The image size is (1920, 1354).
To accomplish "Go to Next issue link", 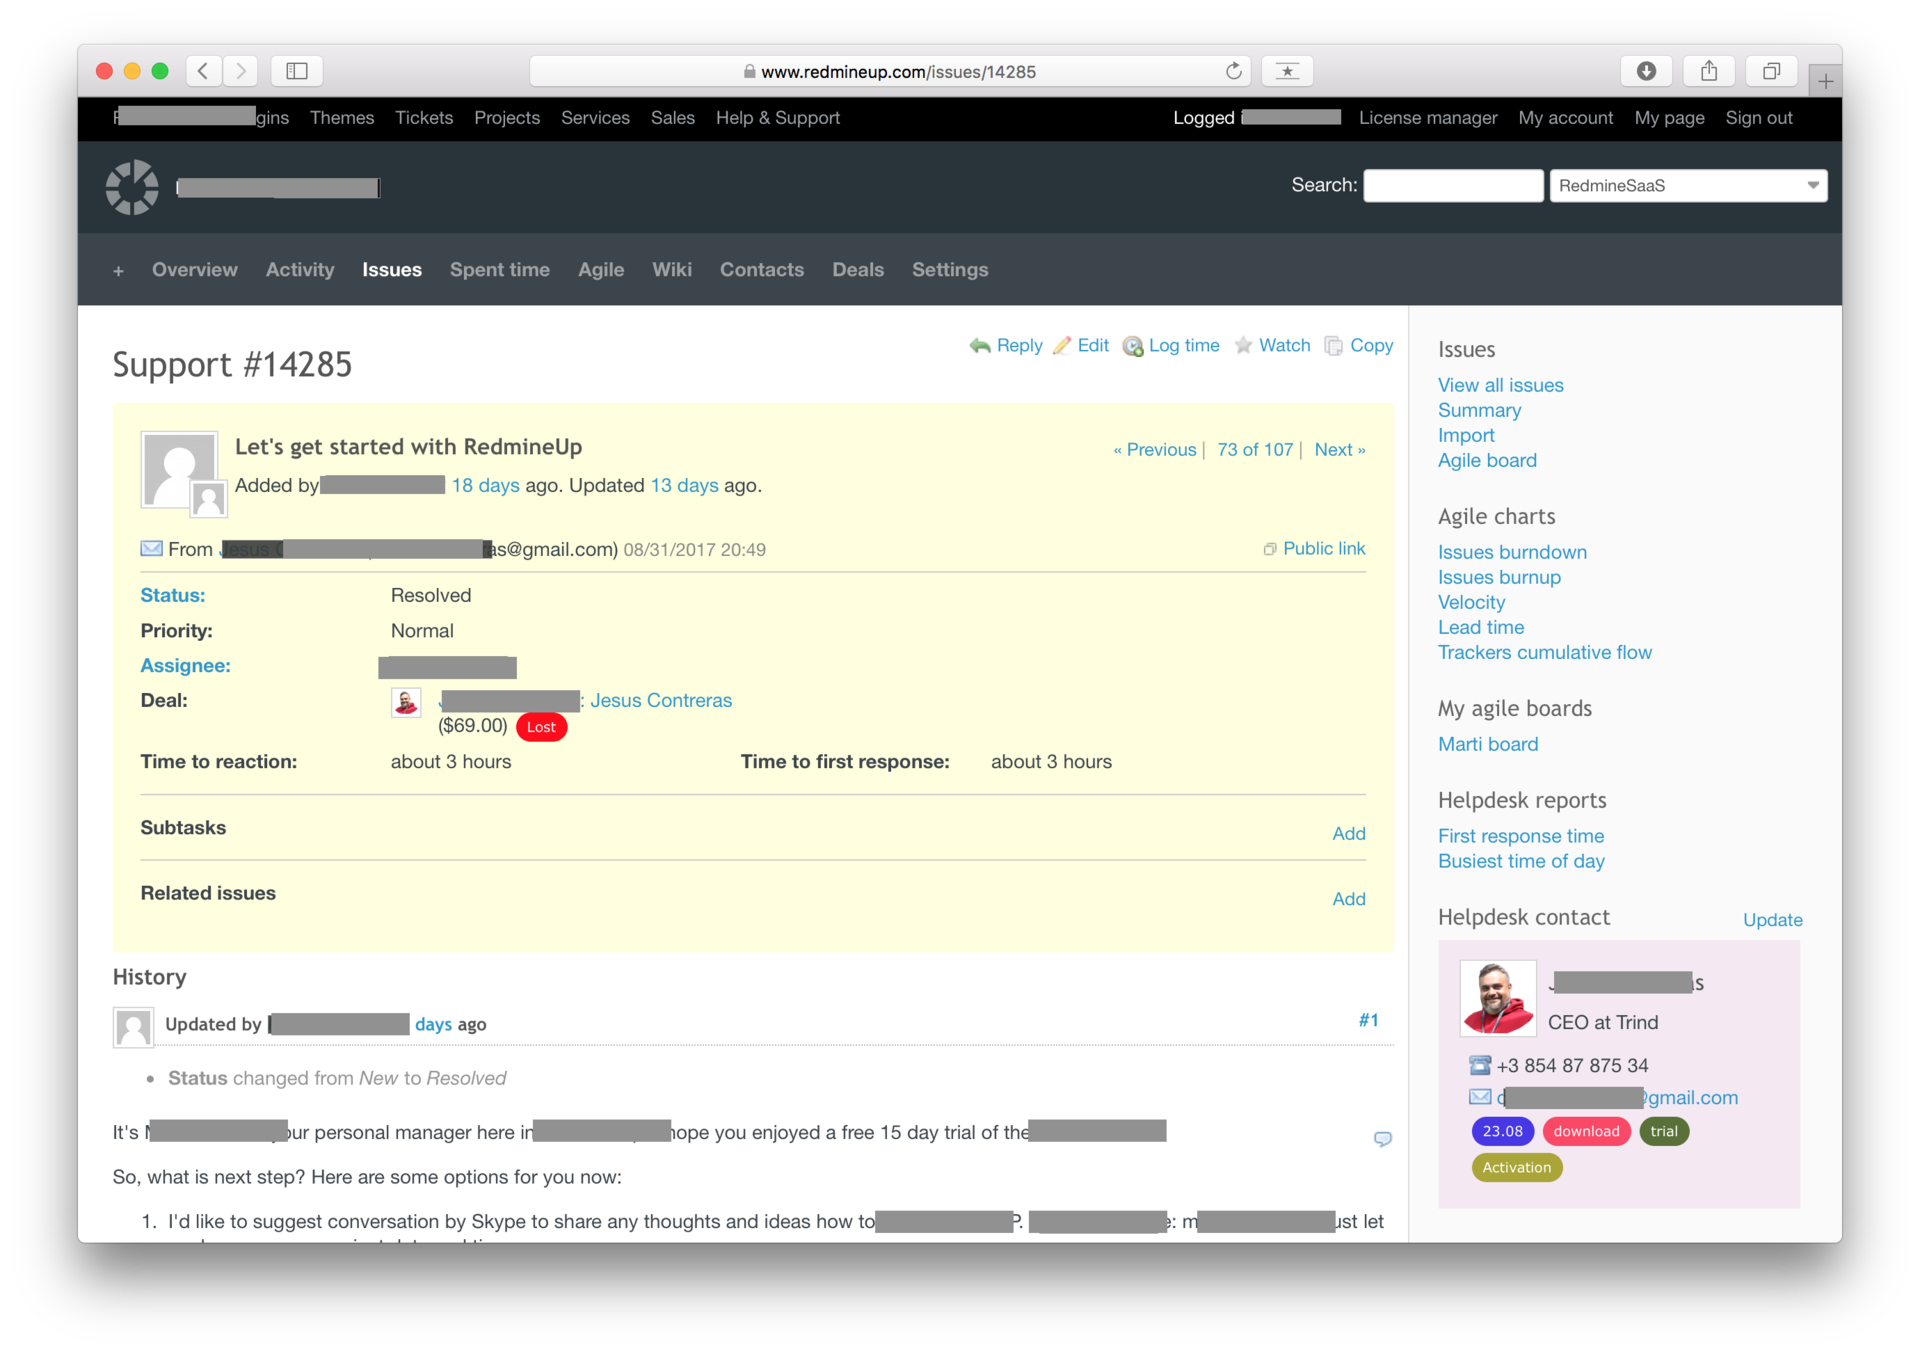I will [x=1339, y=450].
